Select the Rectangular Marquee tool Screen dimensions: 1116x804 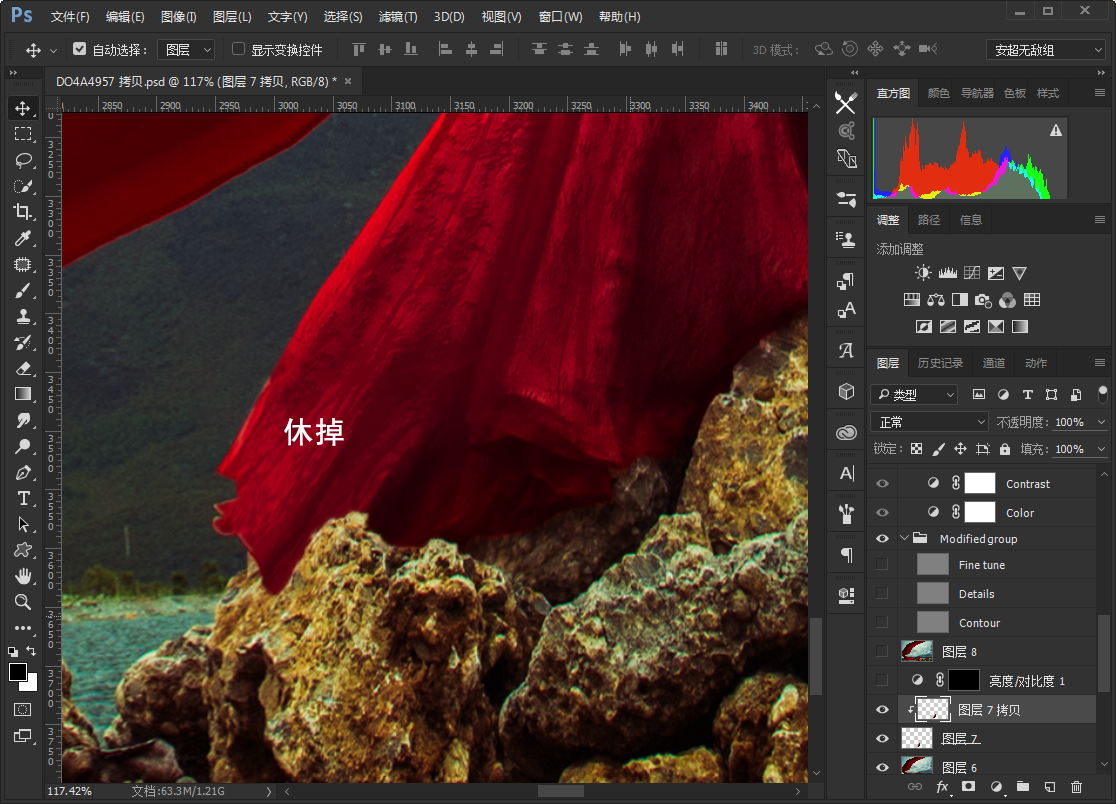(23, 134)
